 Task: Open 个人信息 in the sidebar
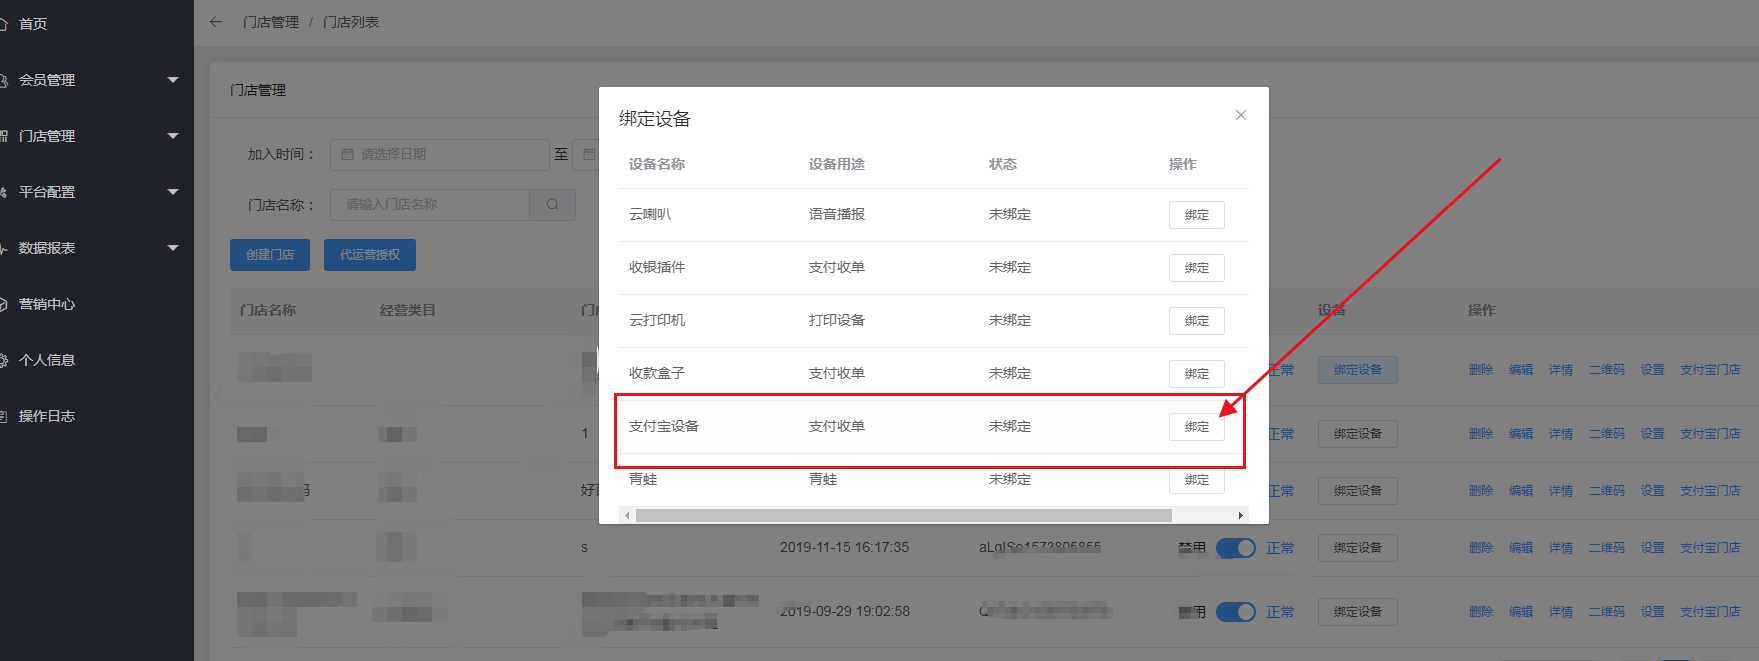click(46, 360)
